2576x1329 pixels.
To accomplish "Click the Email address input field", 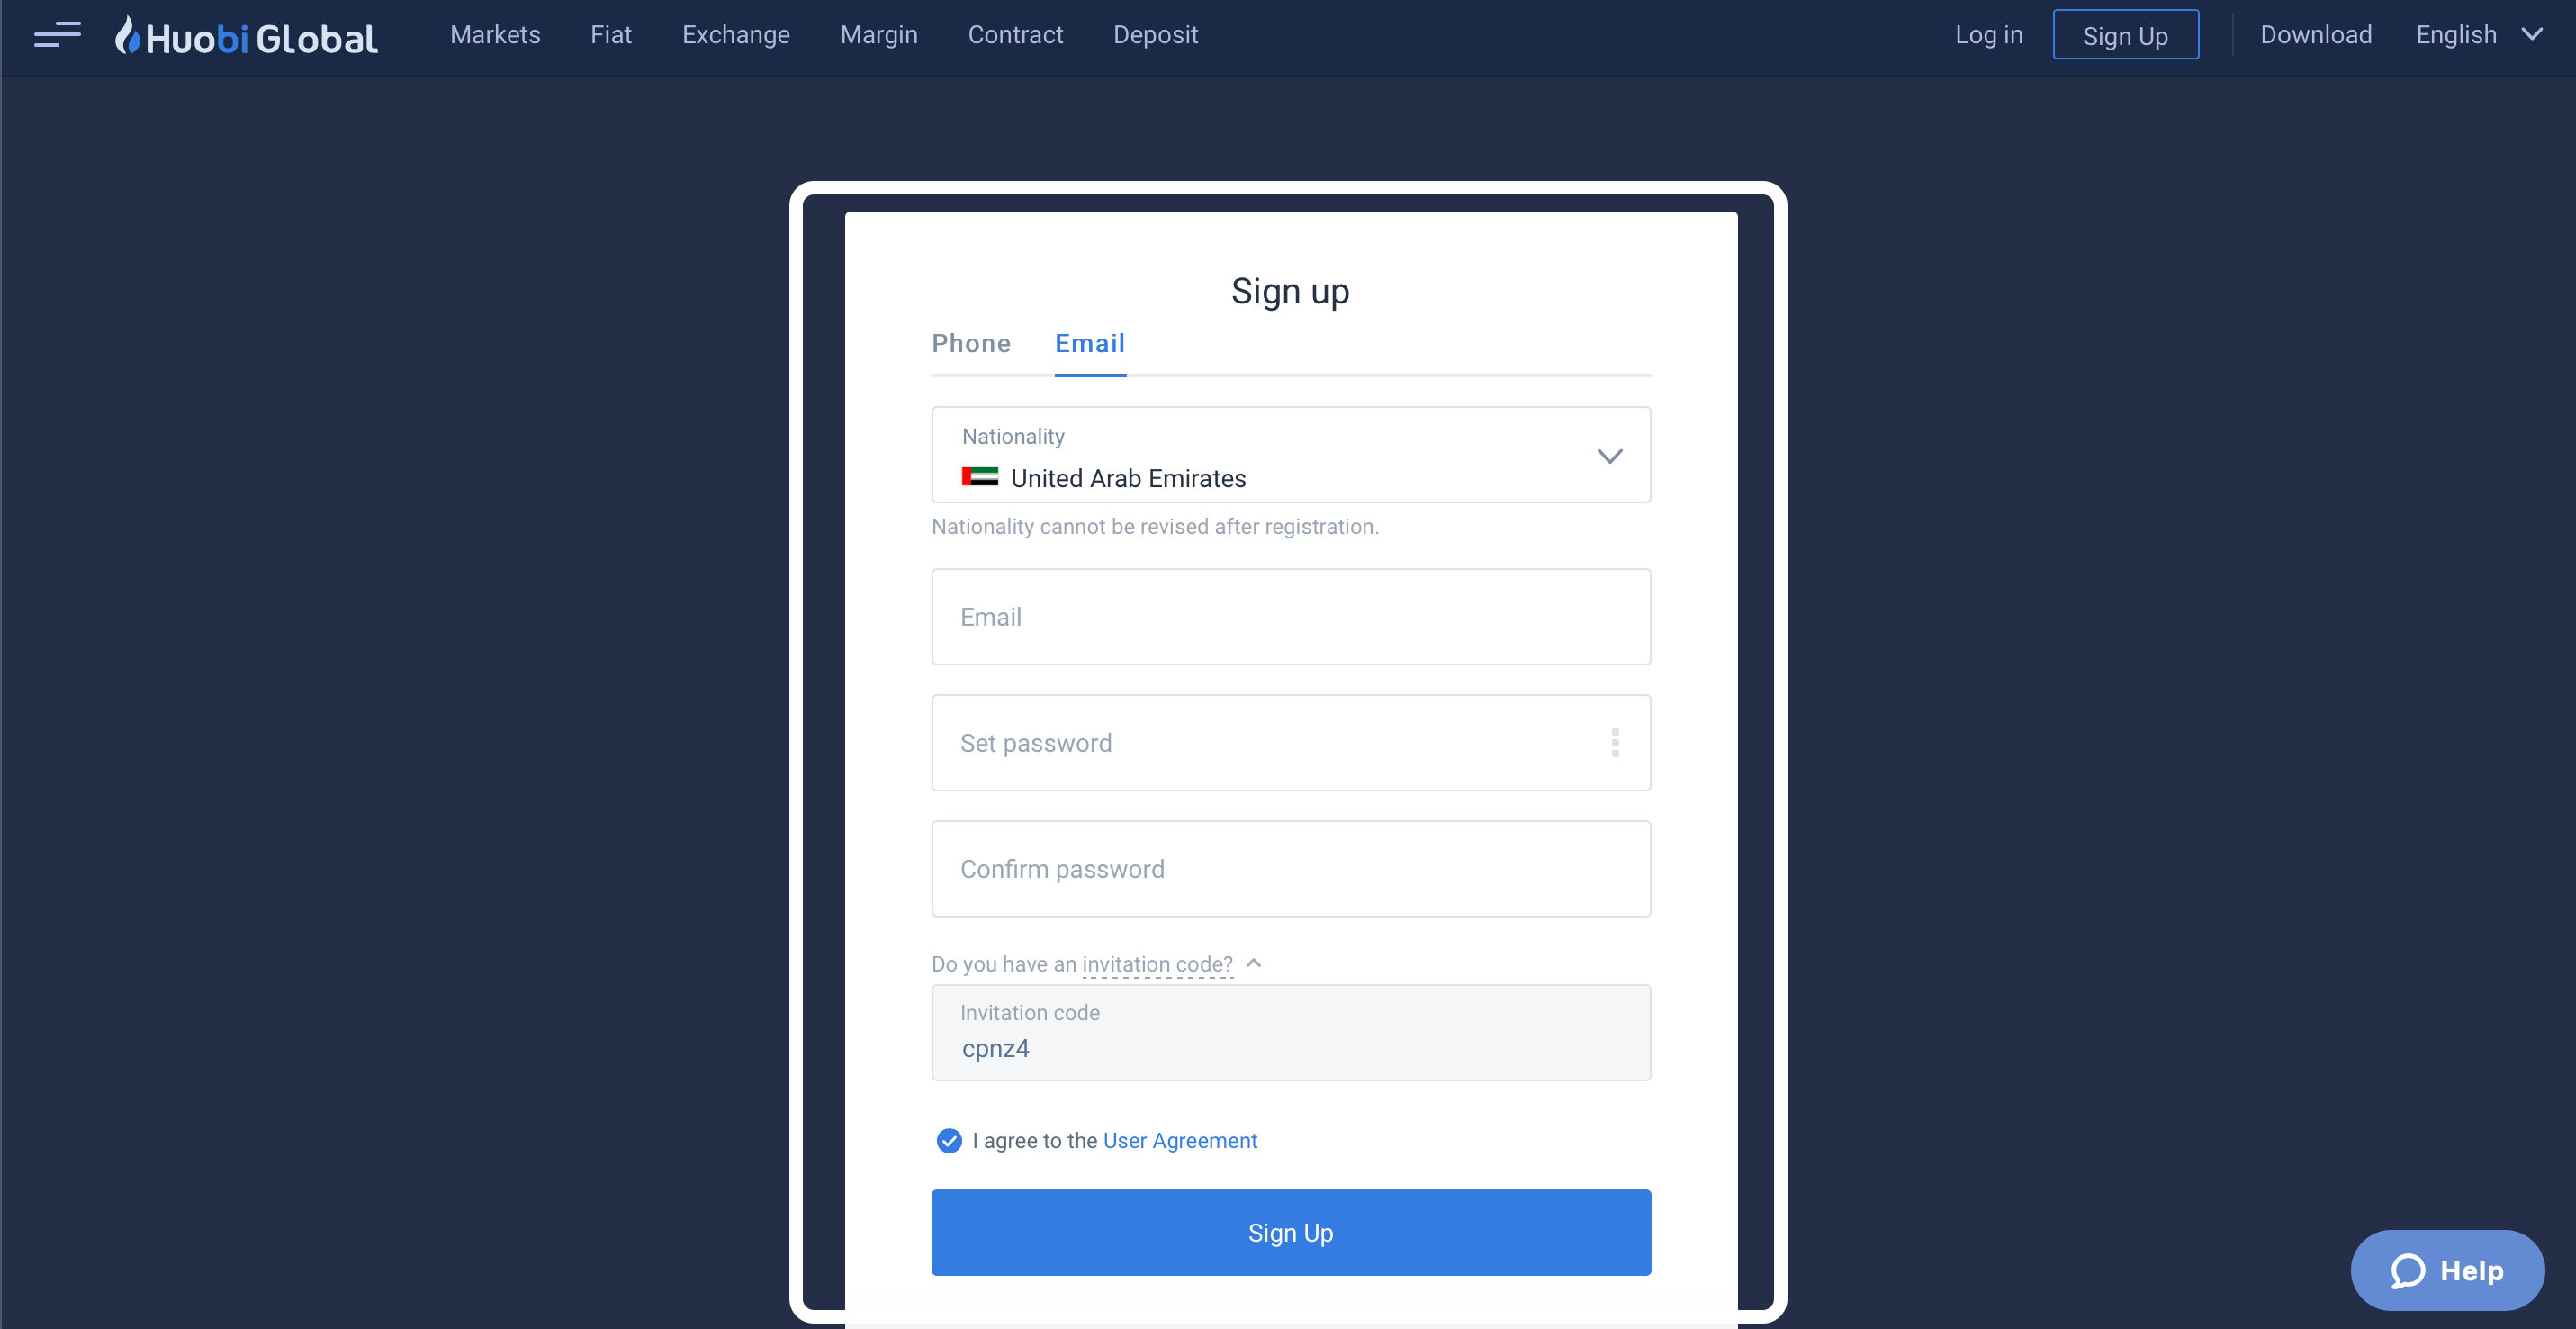I will 1291,617.
